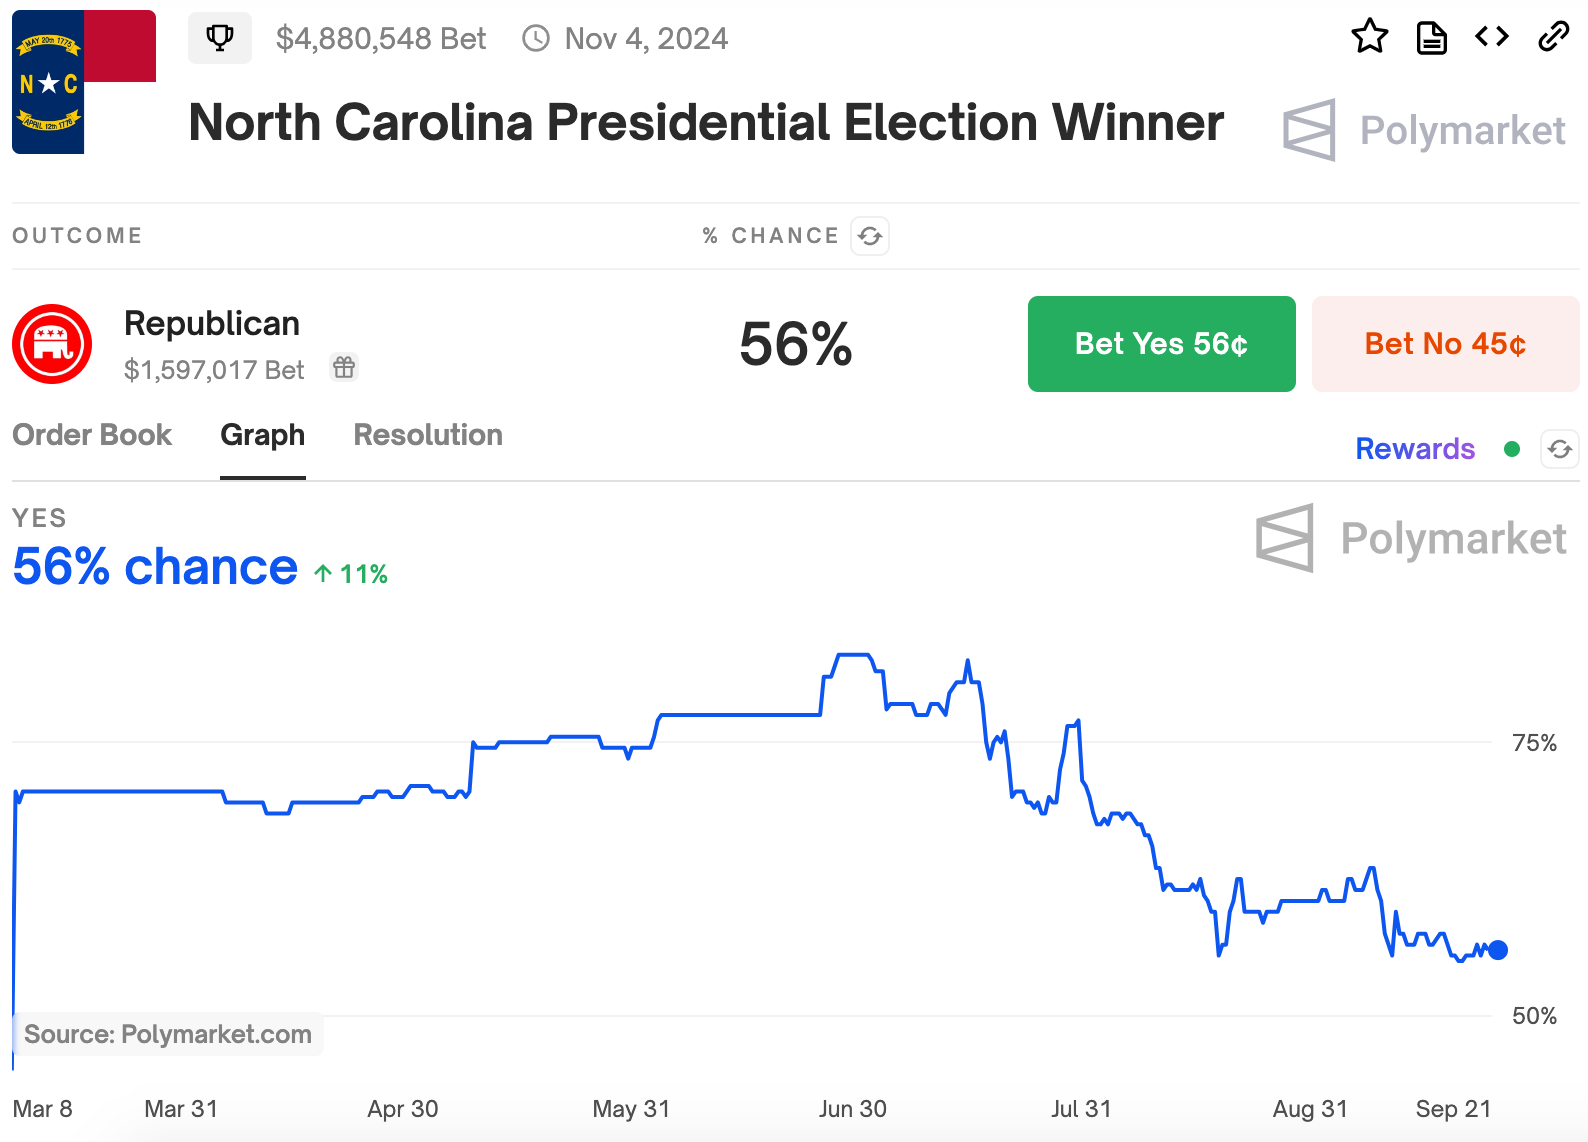Open the gift rewards icon beside Republican bet
1588x1142 pixels.
point(344,368)
